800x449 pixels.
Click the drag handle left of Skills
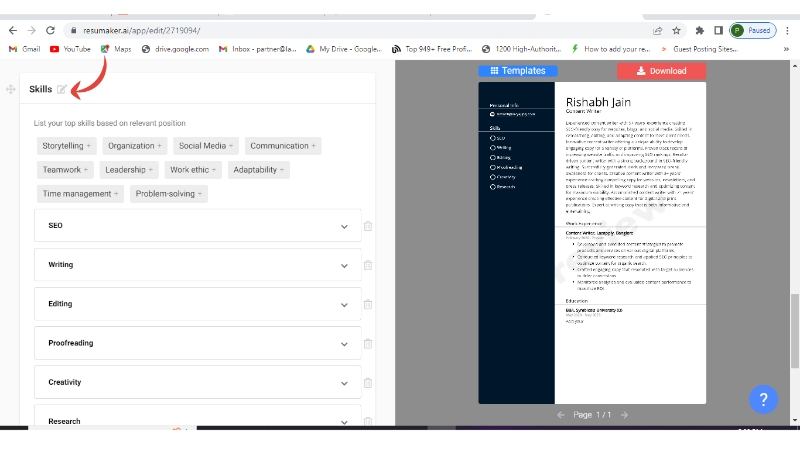tap(11, 90)
